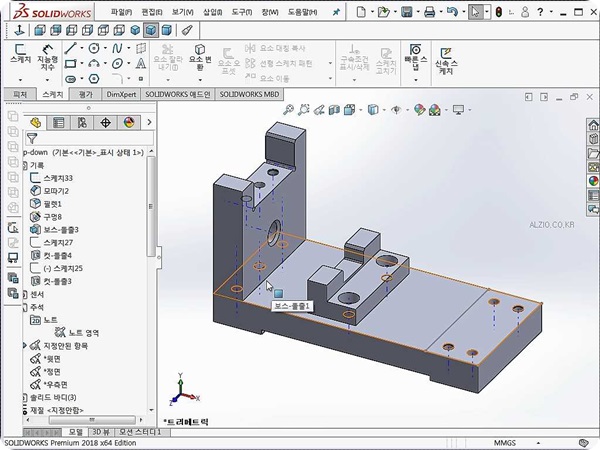
Task: Expand the Rectangle tool dropdown arrow
Action: 82,64
